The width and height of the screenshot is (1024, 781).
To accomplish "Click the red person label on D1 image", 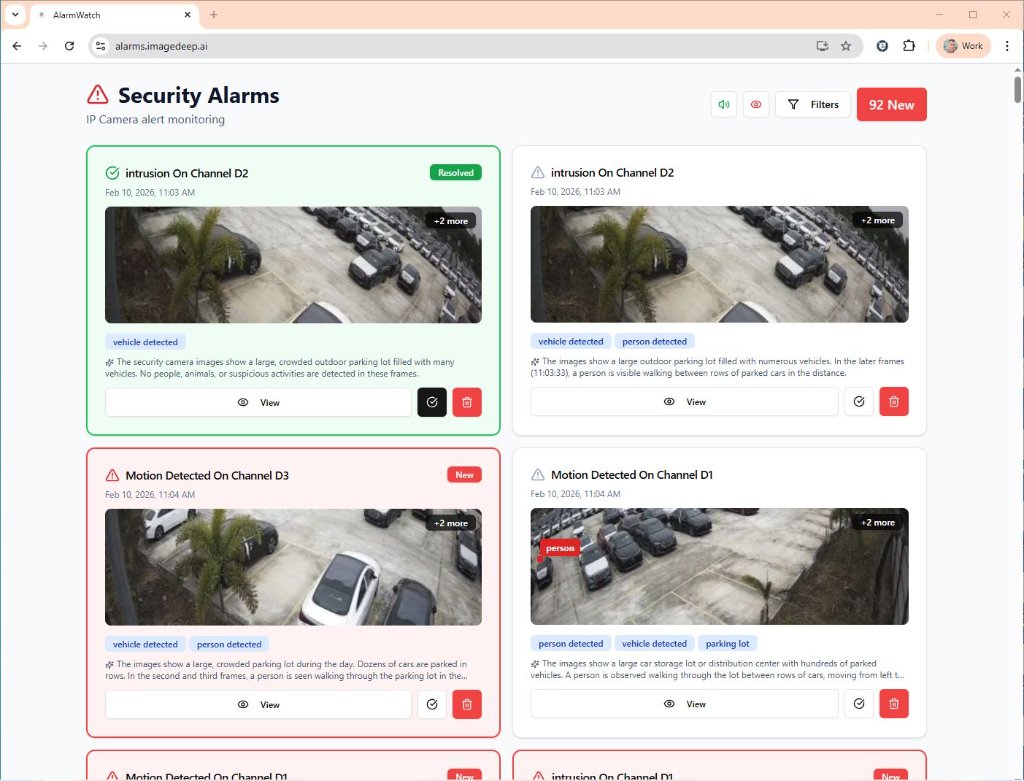I will coord(560,548).
